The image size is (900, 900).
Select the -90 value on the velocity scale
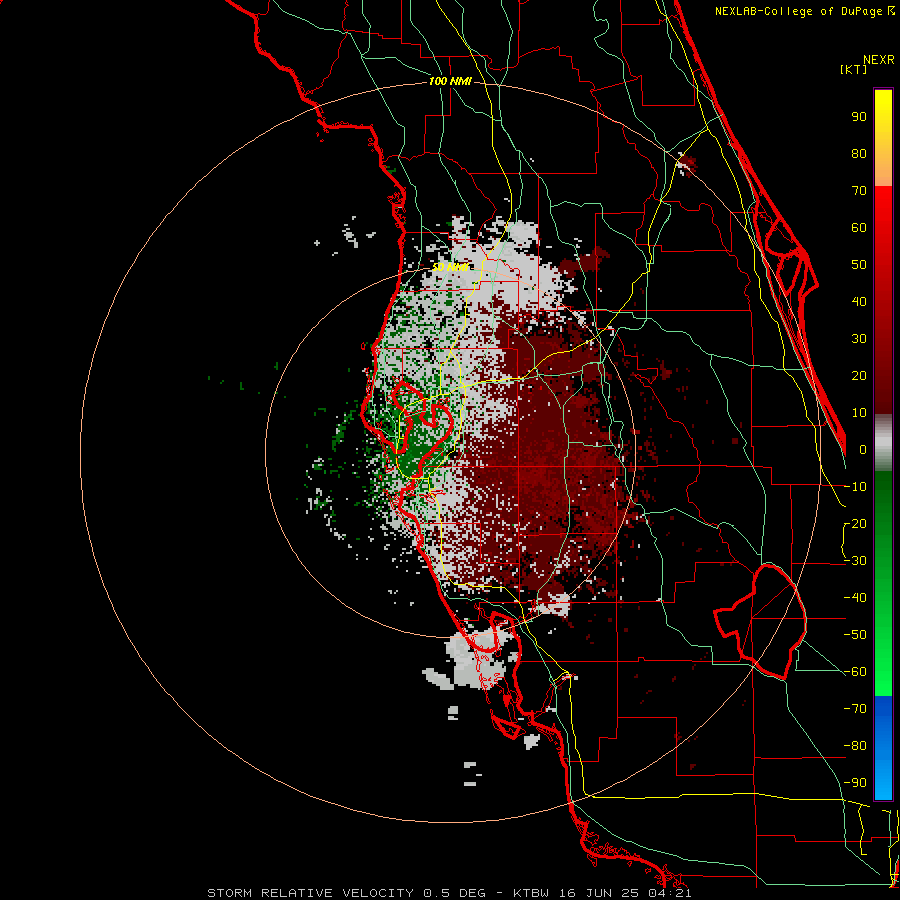[855, 783]
